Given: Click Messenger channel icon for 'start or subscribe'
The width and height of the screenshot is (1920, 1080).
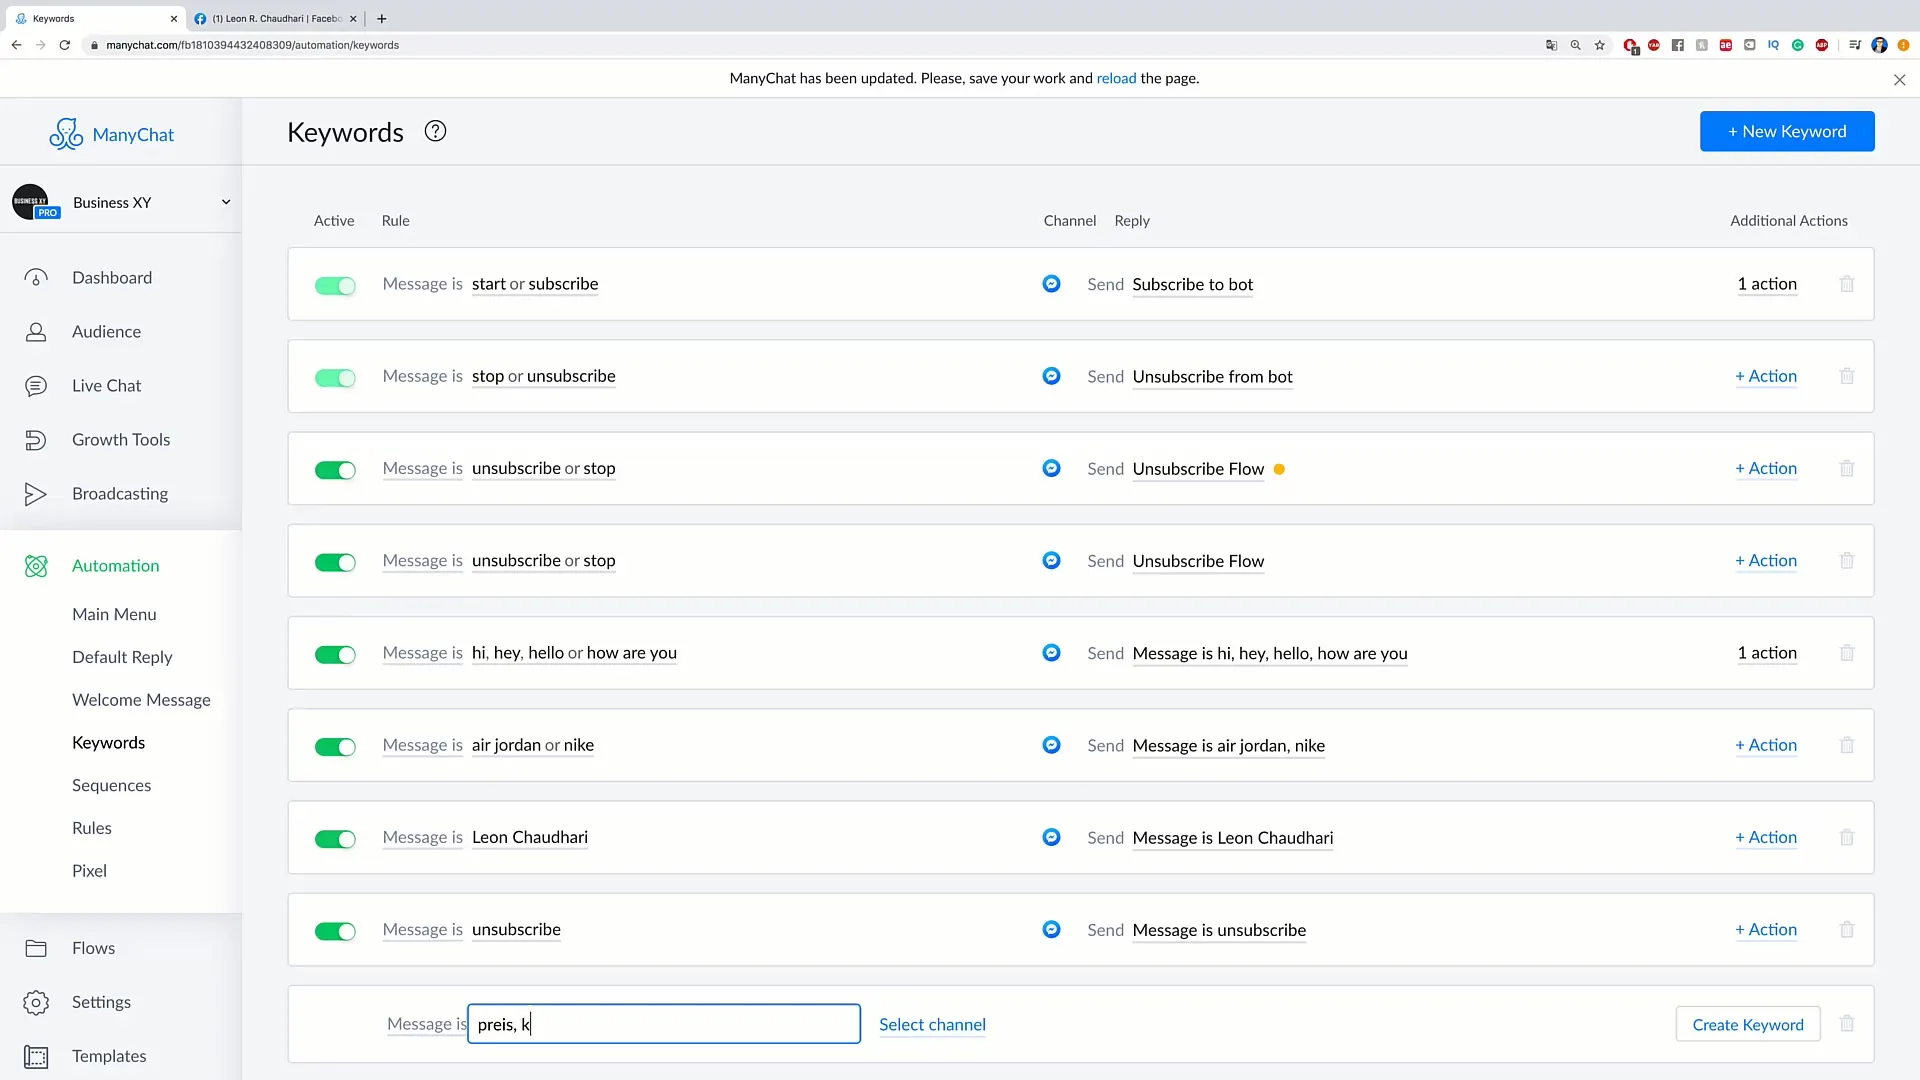Looking at the screenshot, I should 1051,284.
